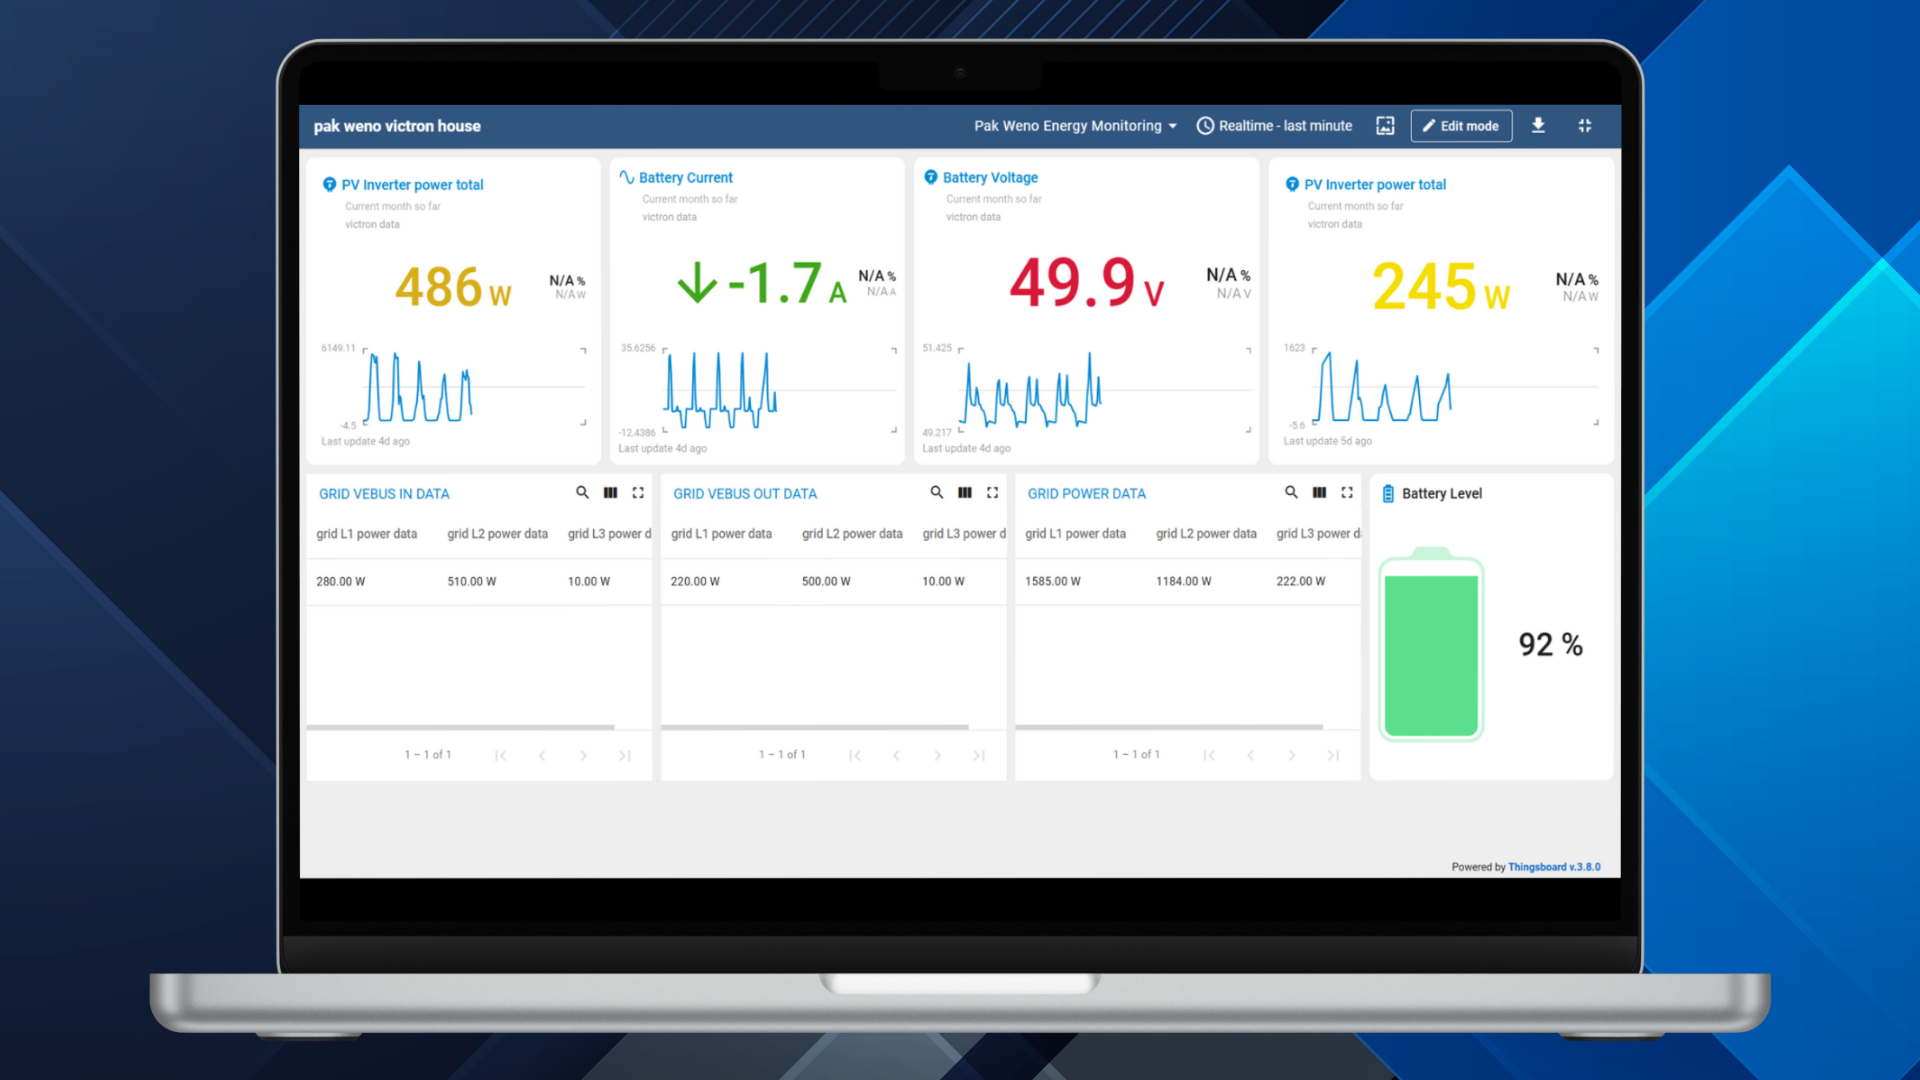1920x1080 pixels.
Task: Sort by grid L1 power data in GRID POWER DATA
Action: 1075,534
